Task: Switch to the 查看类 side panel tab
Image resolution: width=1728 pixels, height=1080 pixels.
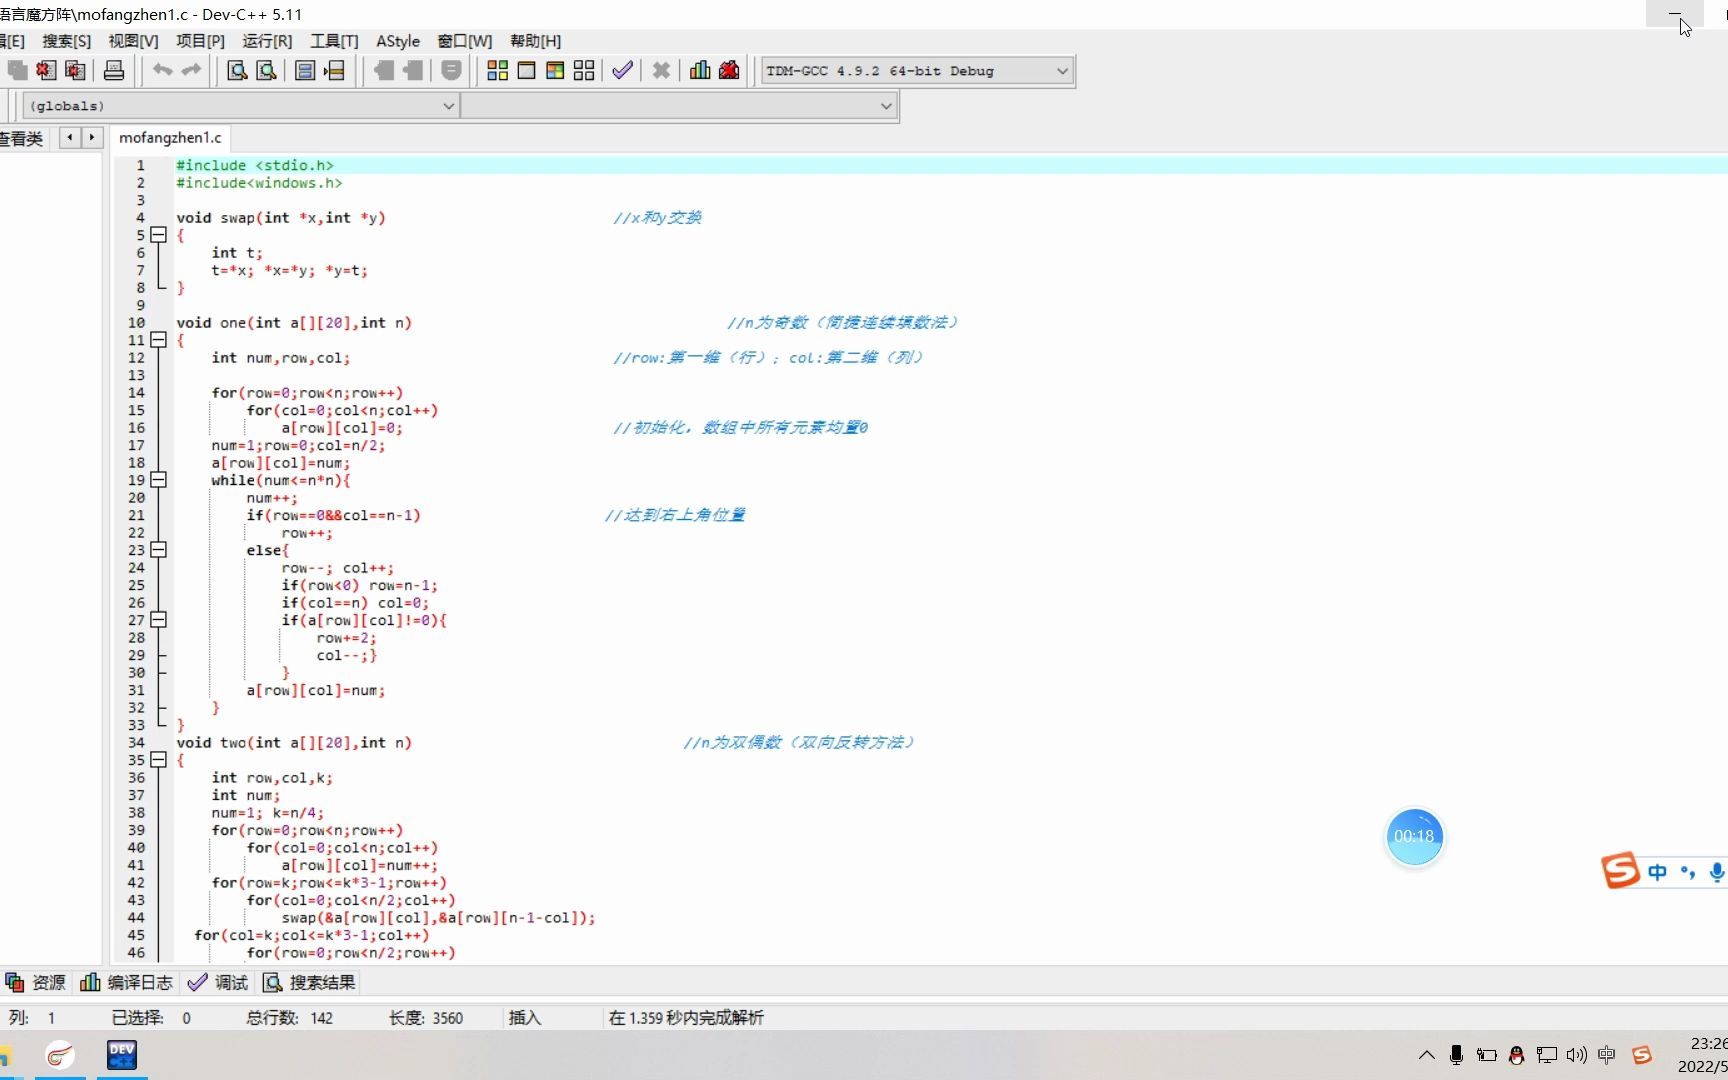Action: point(21,139)
